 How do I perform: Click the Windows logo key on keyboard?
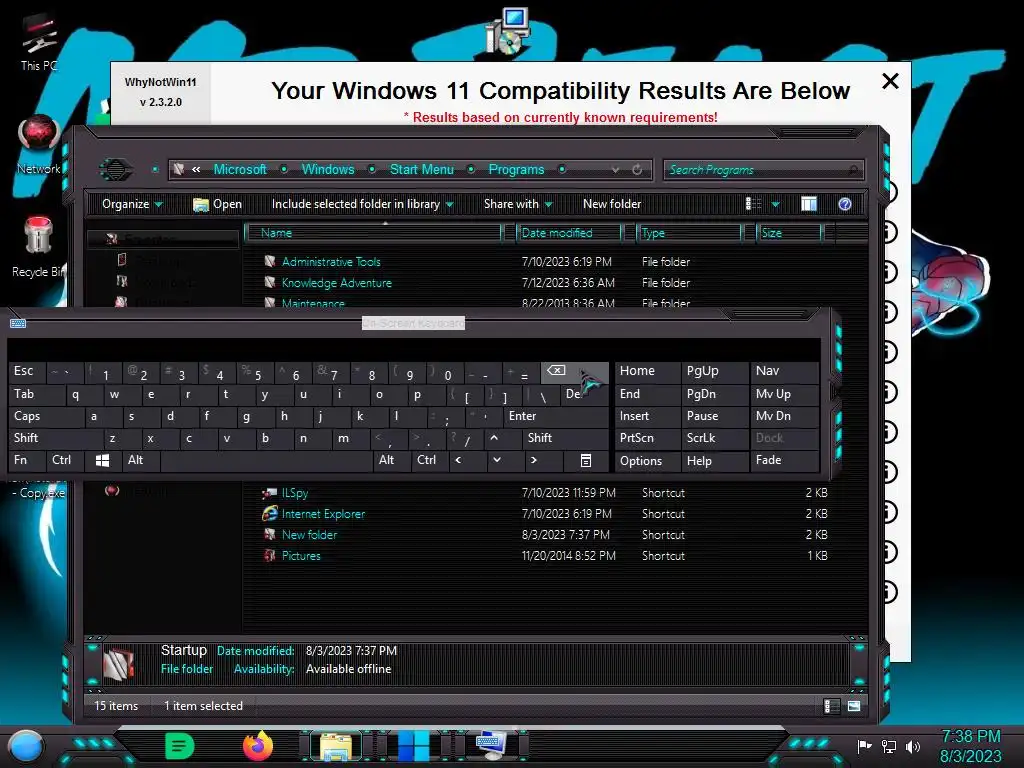(103, 460)
